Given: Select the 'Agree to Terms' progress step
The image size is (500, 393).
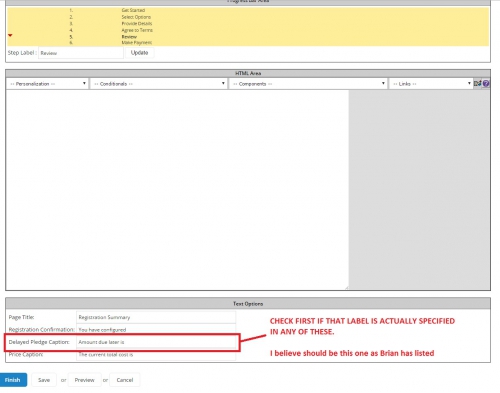Looking at the screenshot, I should 137,30.
